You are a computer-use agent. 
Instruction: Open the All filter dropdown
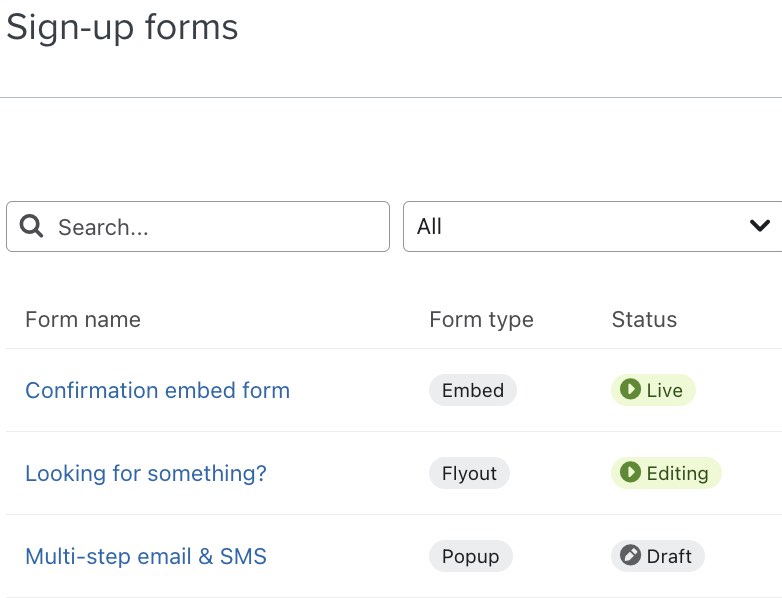580,227
